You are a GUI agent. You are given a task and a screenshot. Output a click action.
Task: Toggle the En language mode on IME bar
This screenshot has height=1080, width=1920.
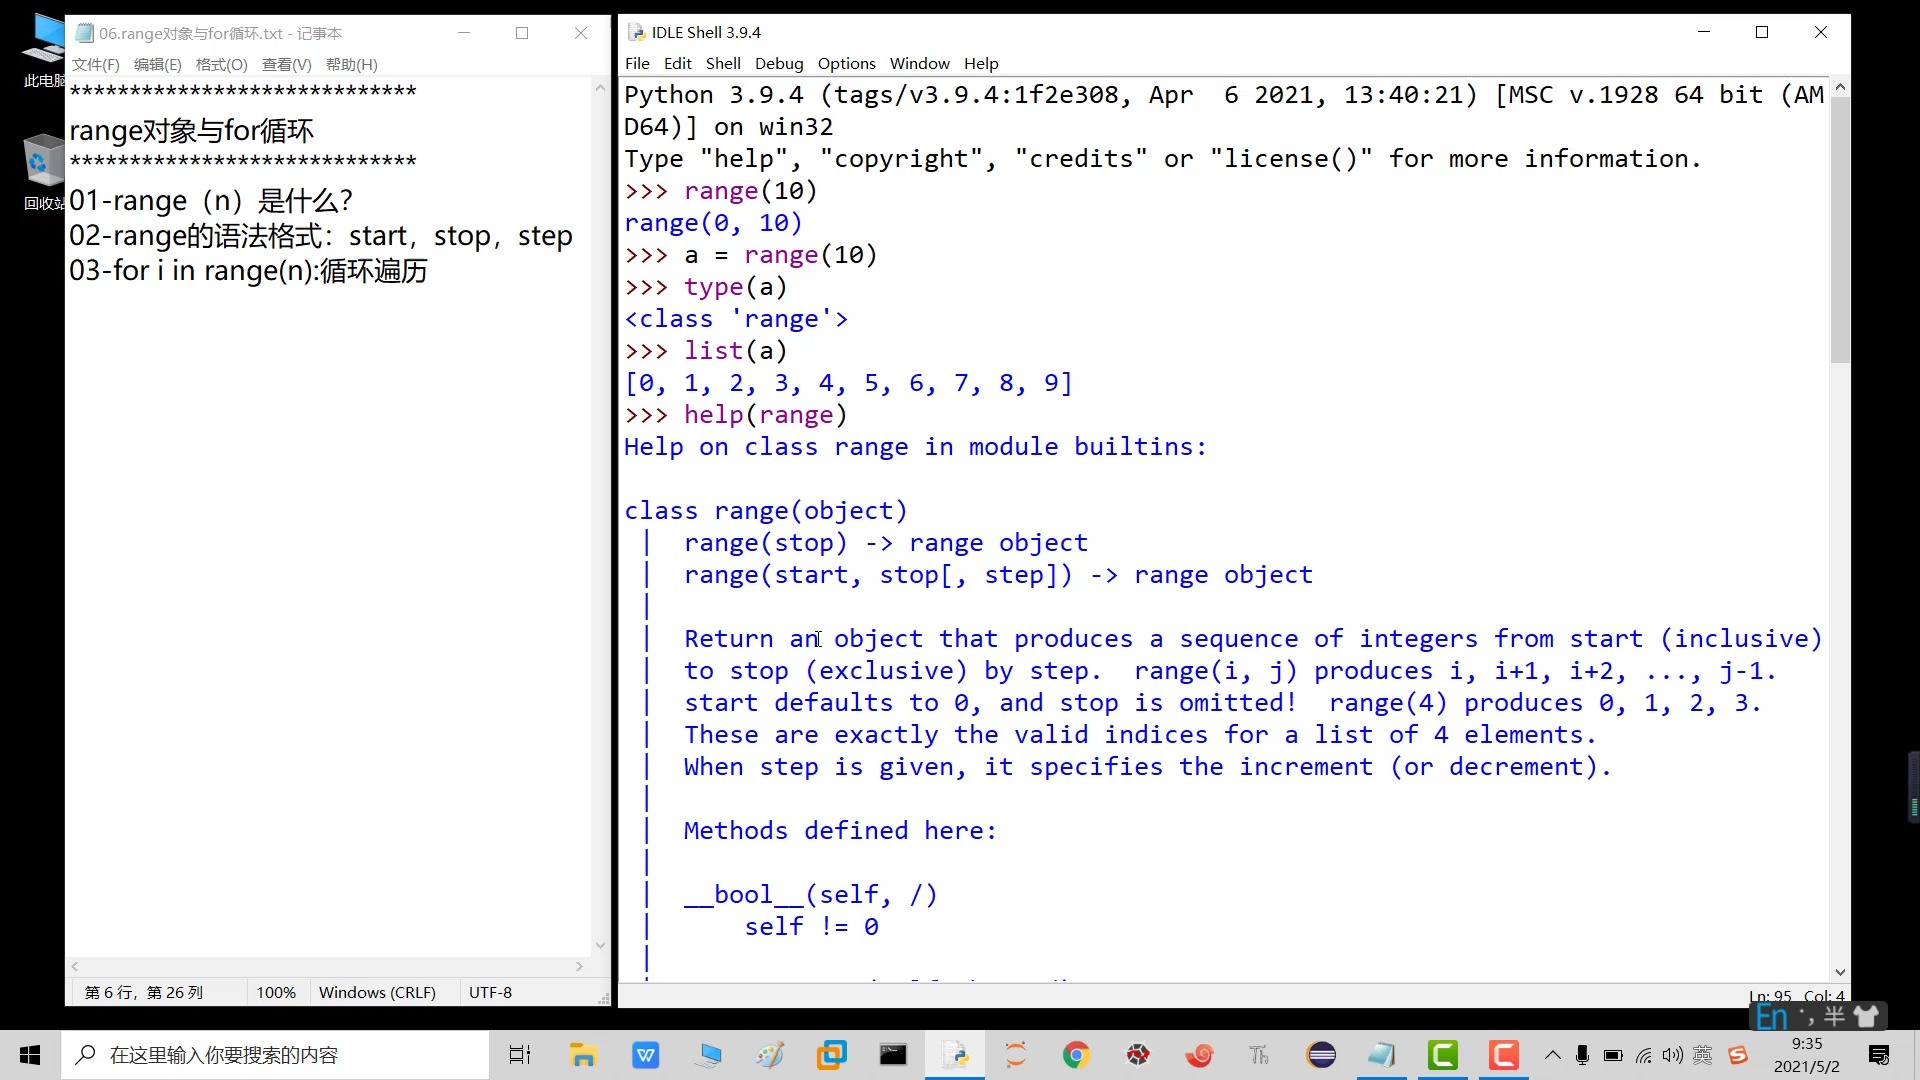tap(1772, 1017)
